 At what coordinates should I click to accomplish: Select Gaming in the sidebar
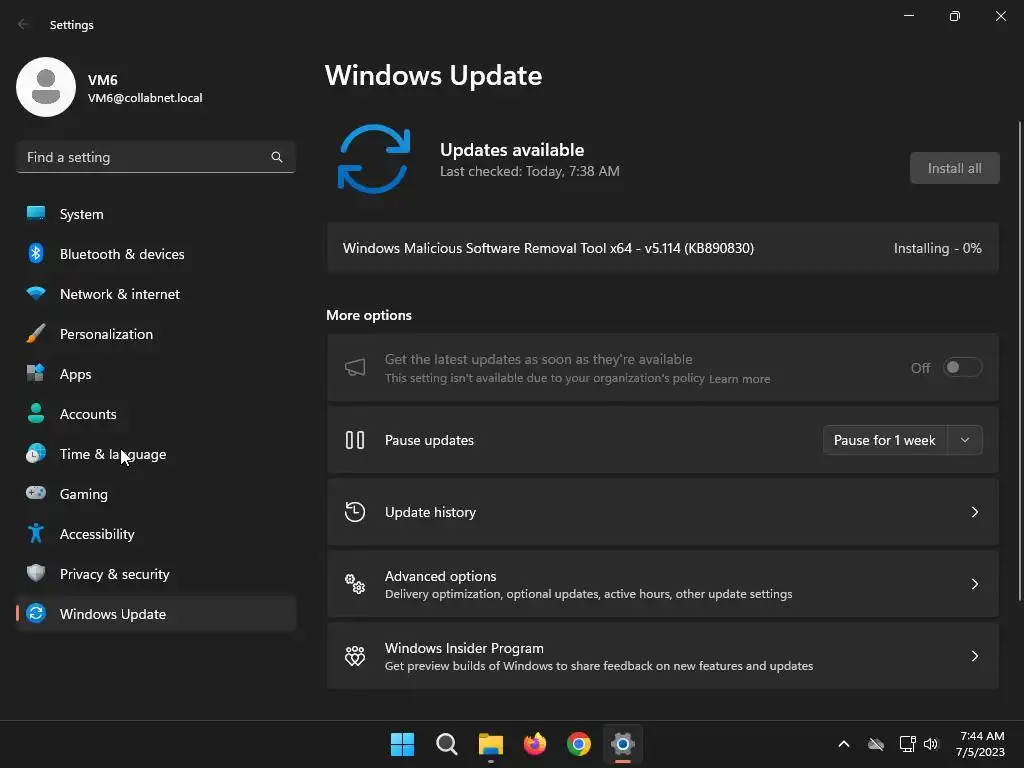point(156,493)
